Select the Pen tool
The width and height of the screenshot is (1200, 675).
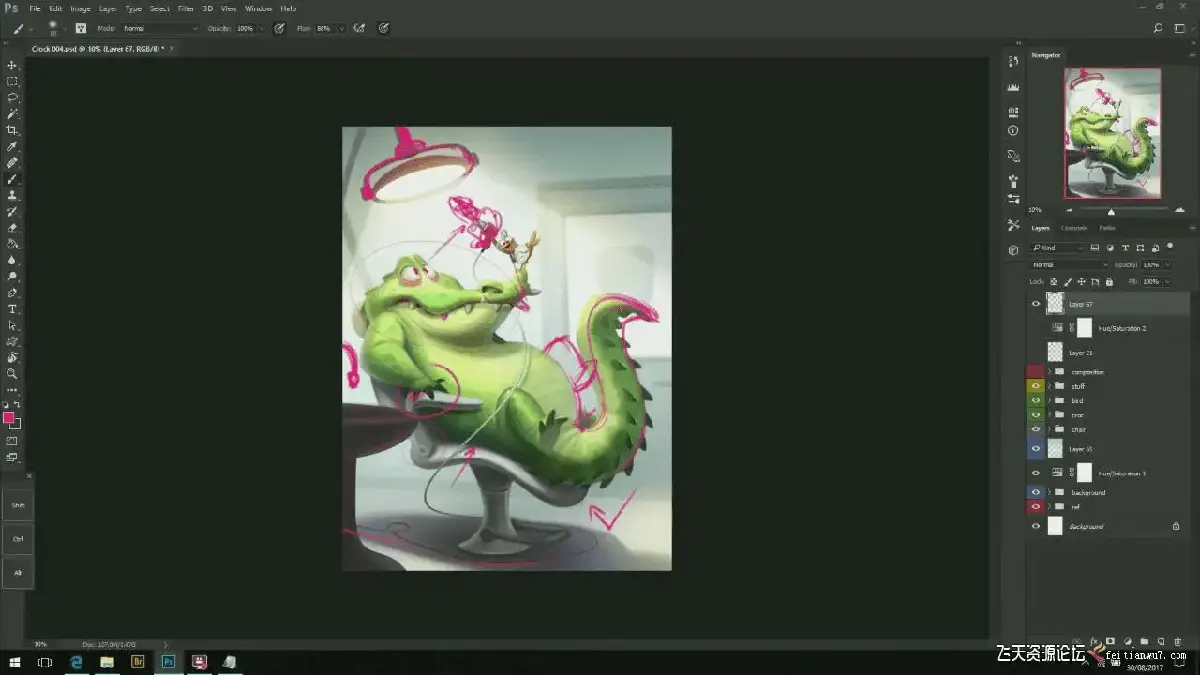12,293
